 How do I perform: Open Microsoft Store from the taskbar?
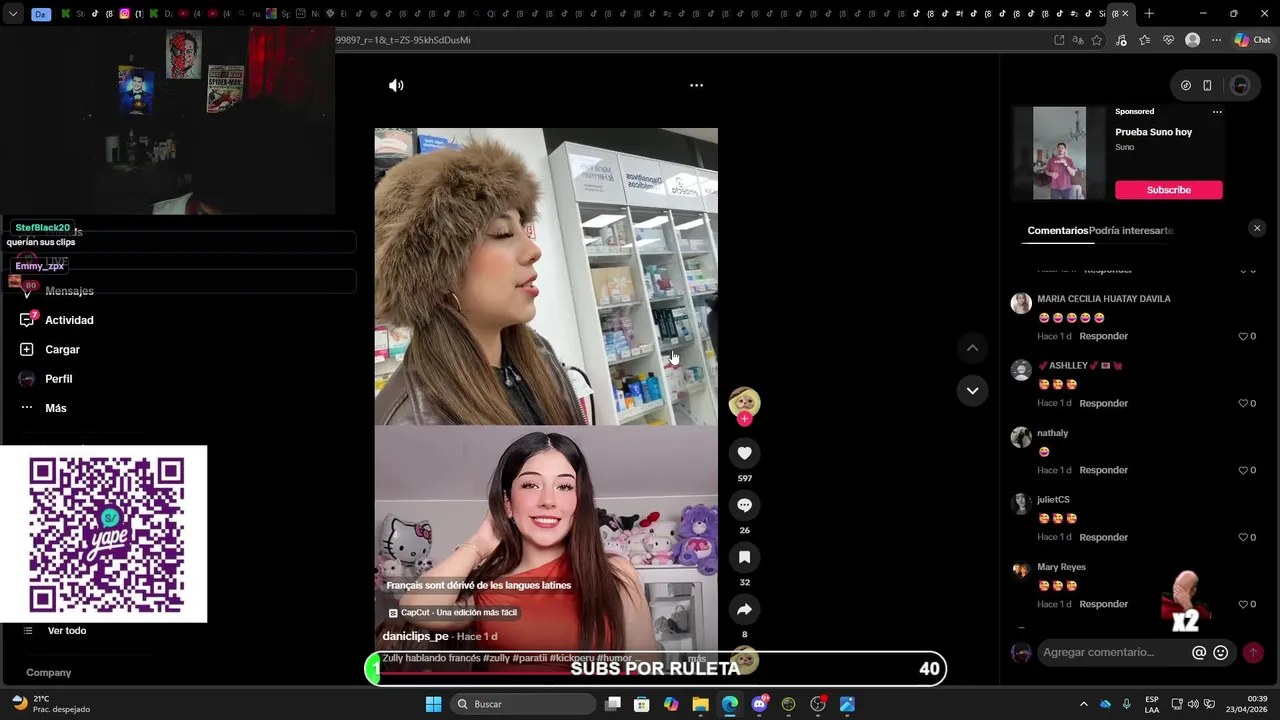642,704
